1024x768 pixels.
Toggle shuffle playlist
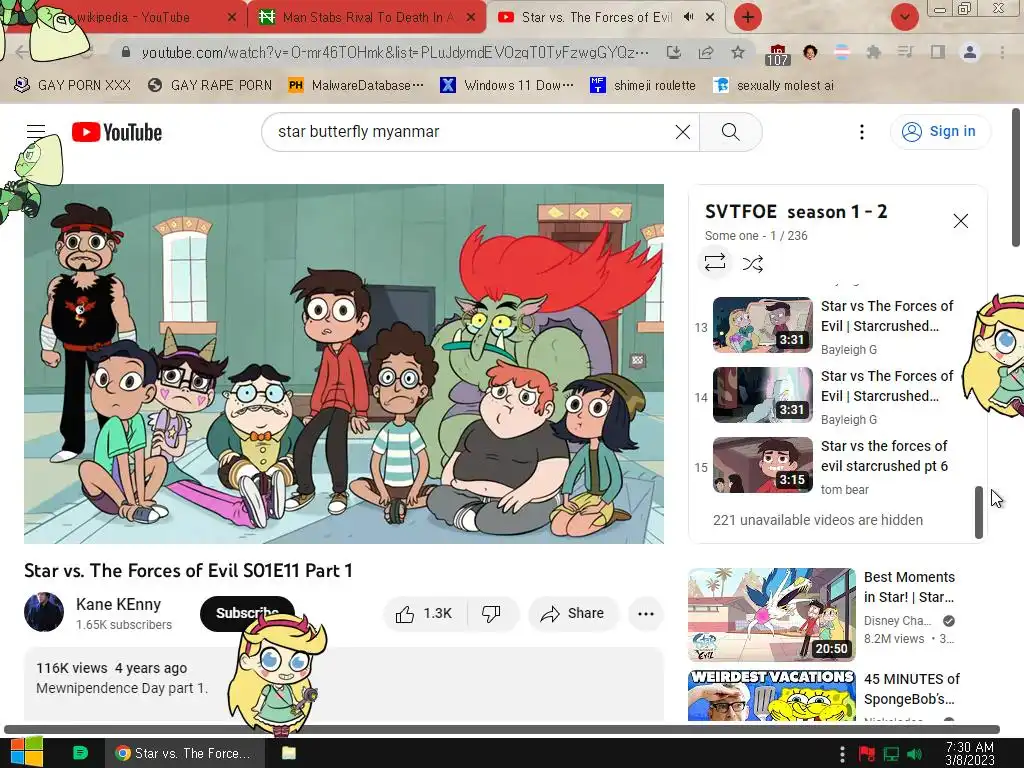[x=752, y=264]
